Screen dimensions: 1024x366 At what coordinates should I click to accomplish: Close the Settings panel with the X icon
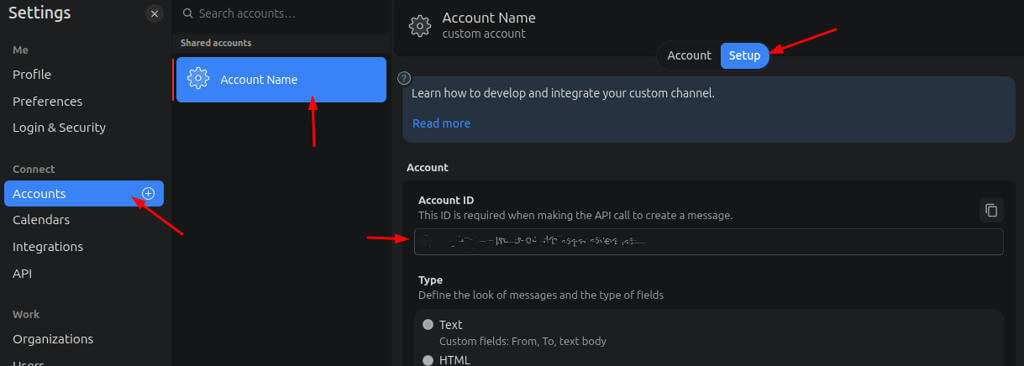155,14
